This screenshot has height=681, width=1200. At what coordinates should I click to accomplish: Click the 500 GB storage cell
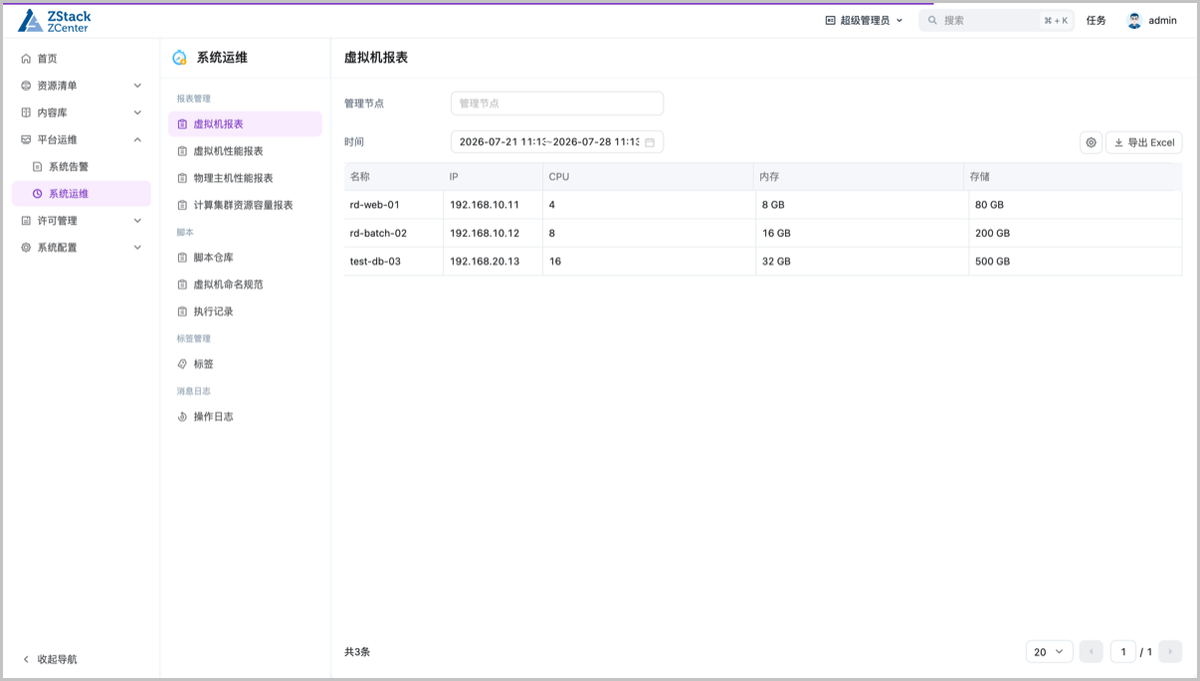[x=1075, y=261]
